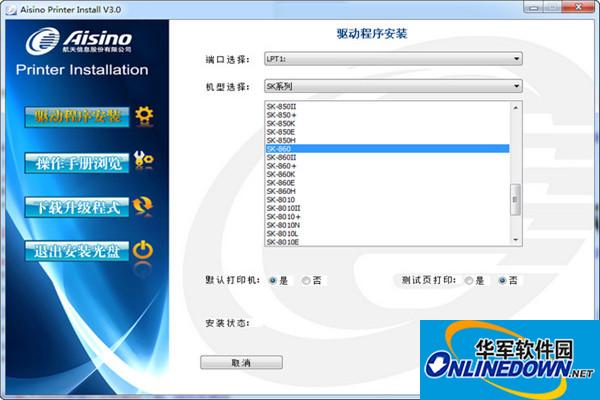The image size is (600, 400).
Task: Select SK-860+ in the model list
Action: point(388,166)
